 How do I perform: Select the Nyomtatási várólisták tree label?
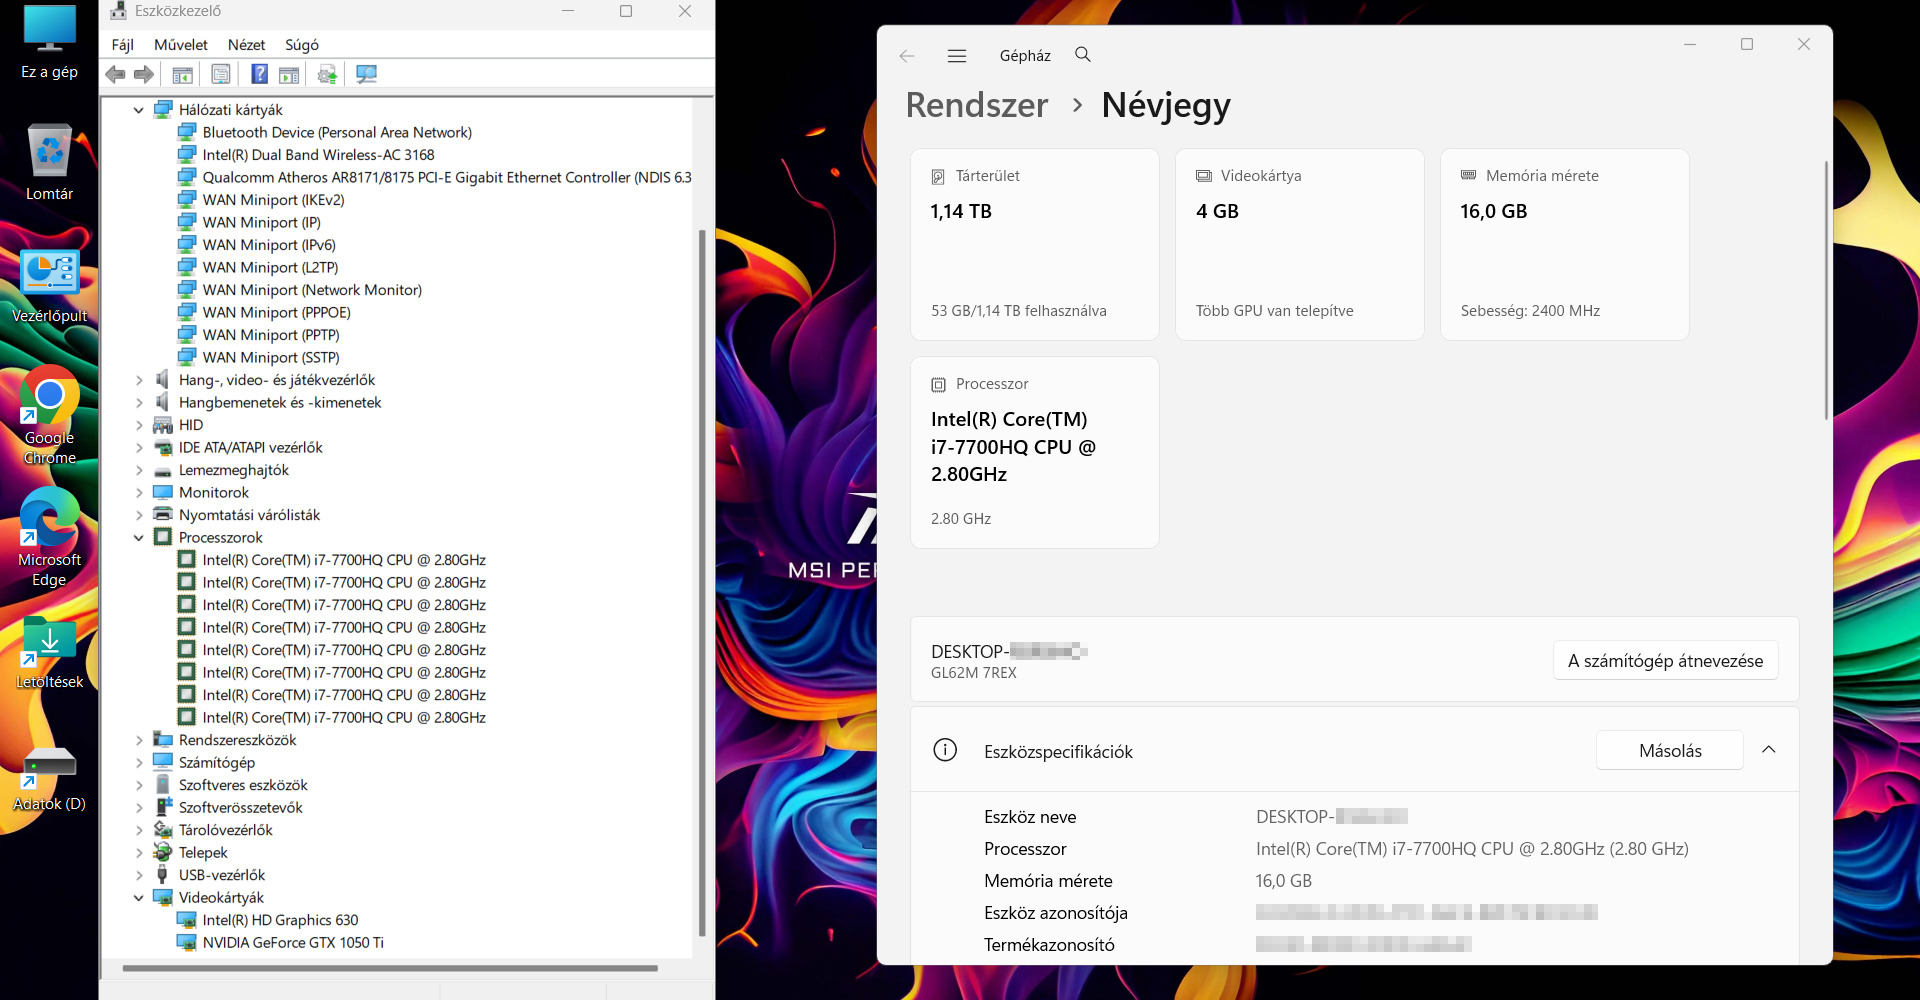pyautogui.click(x=249, y=515)
